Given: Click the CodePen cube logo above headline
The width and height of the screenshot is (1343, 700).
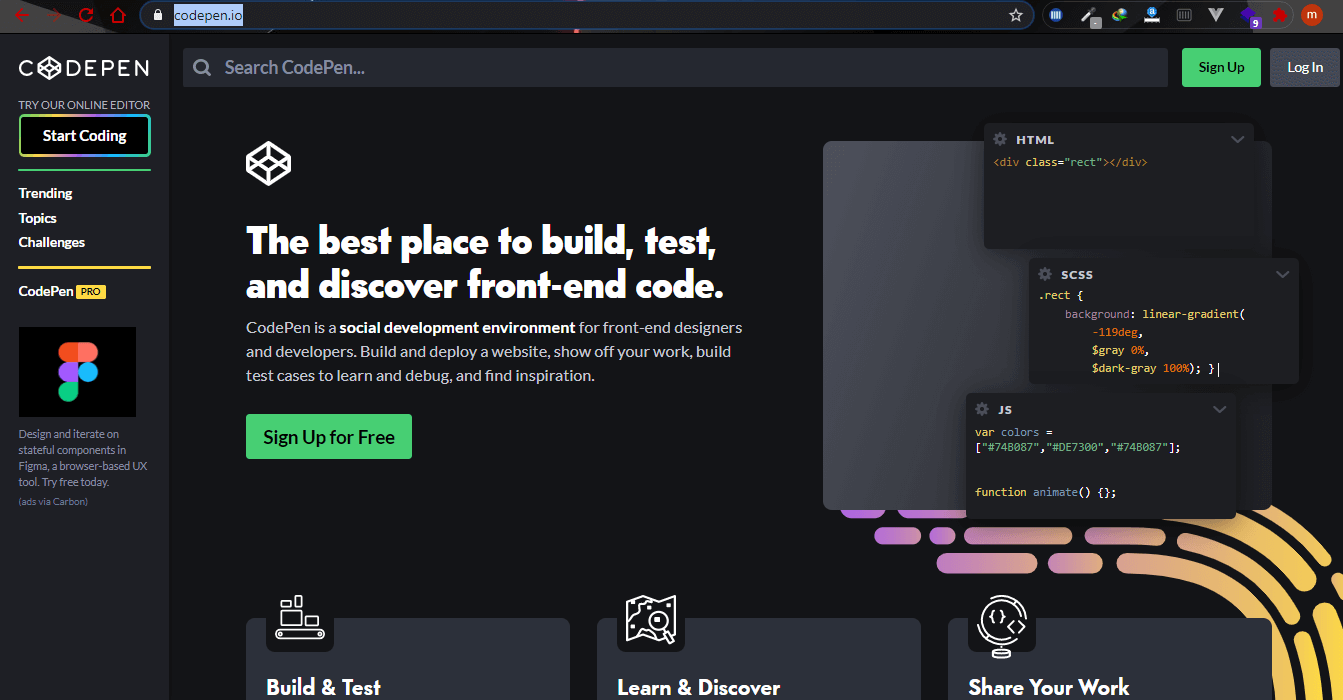Looking at the screenshot, I should 269,163.
